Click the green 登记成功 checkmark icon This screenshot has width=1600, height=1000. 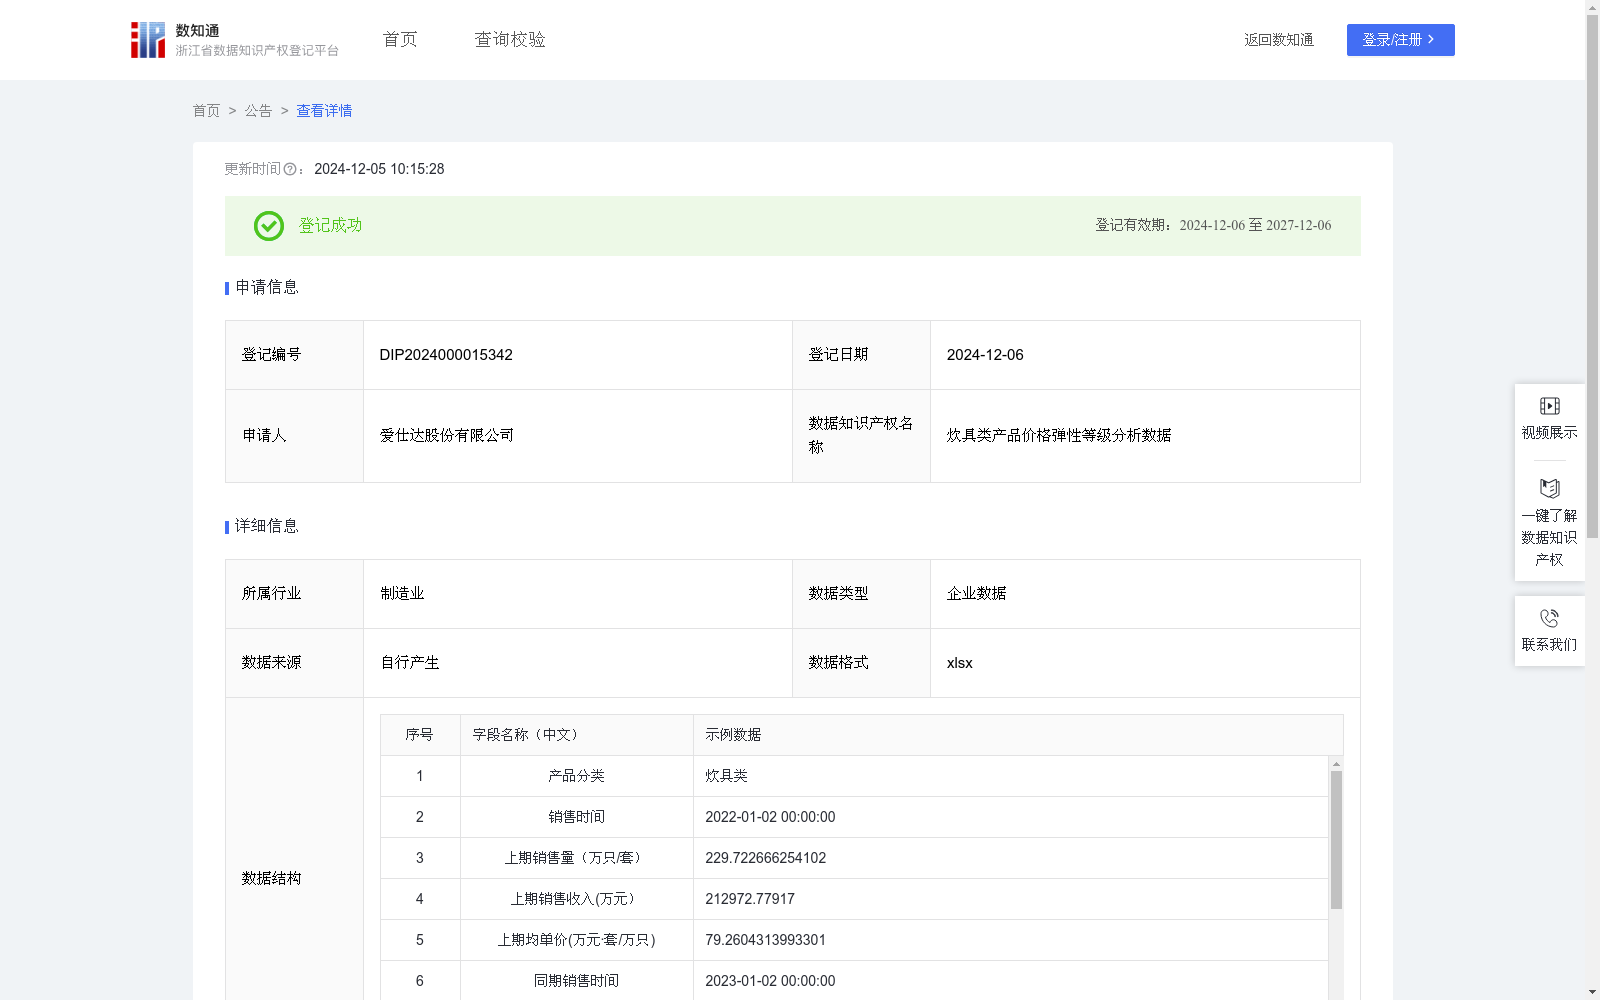(268, 226)
